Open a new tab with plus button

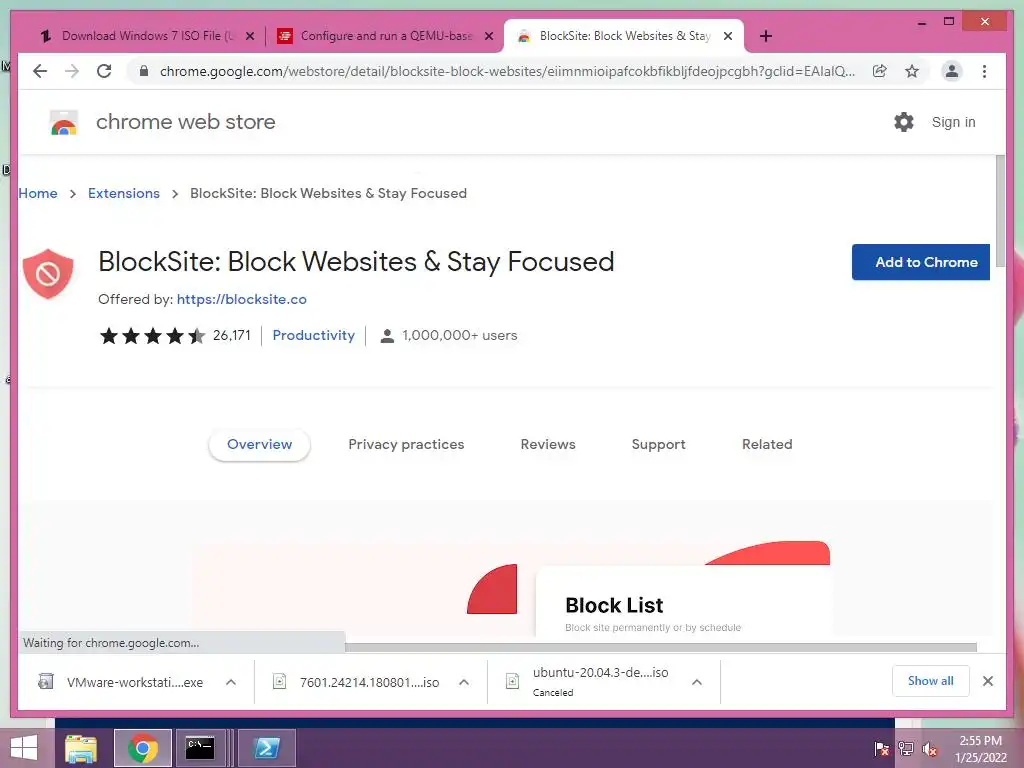click(x=766, y=36)
